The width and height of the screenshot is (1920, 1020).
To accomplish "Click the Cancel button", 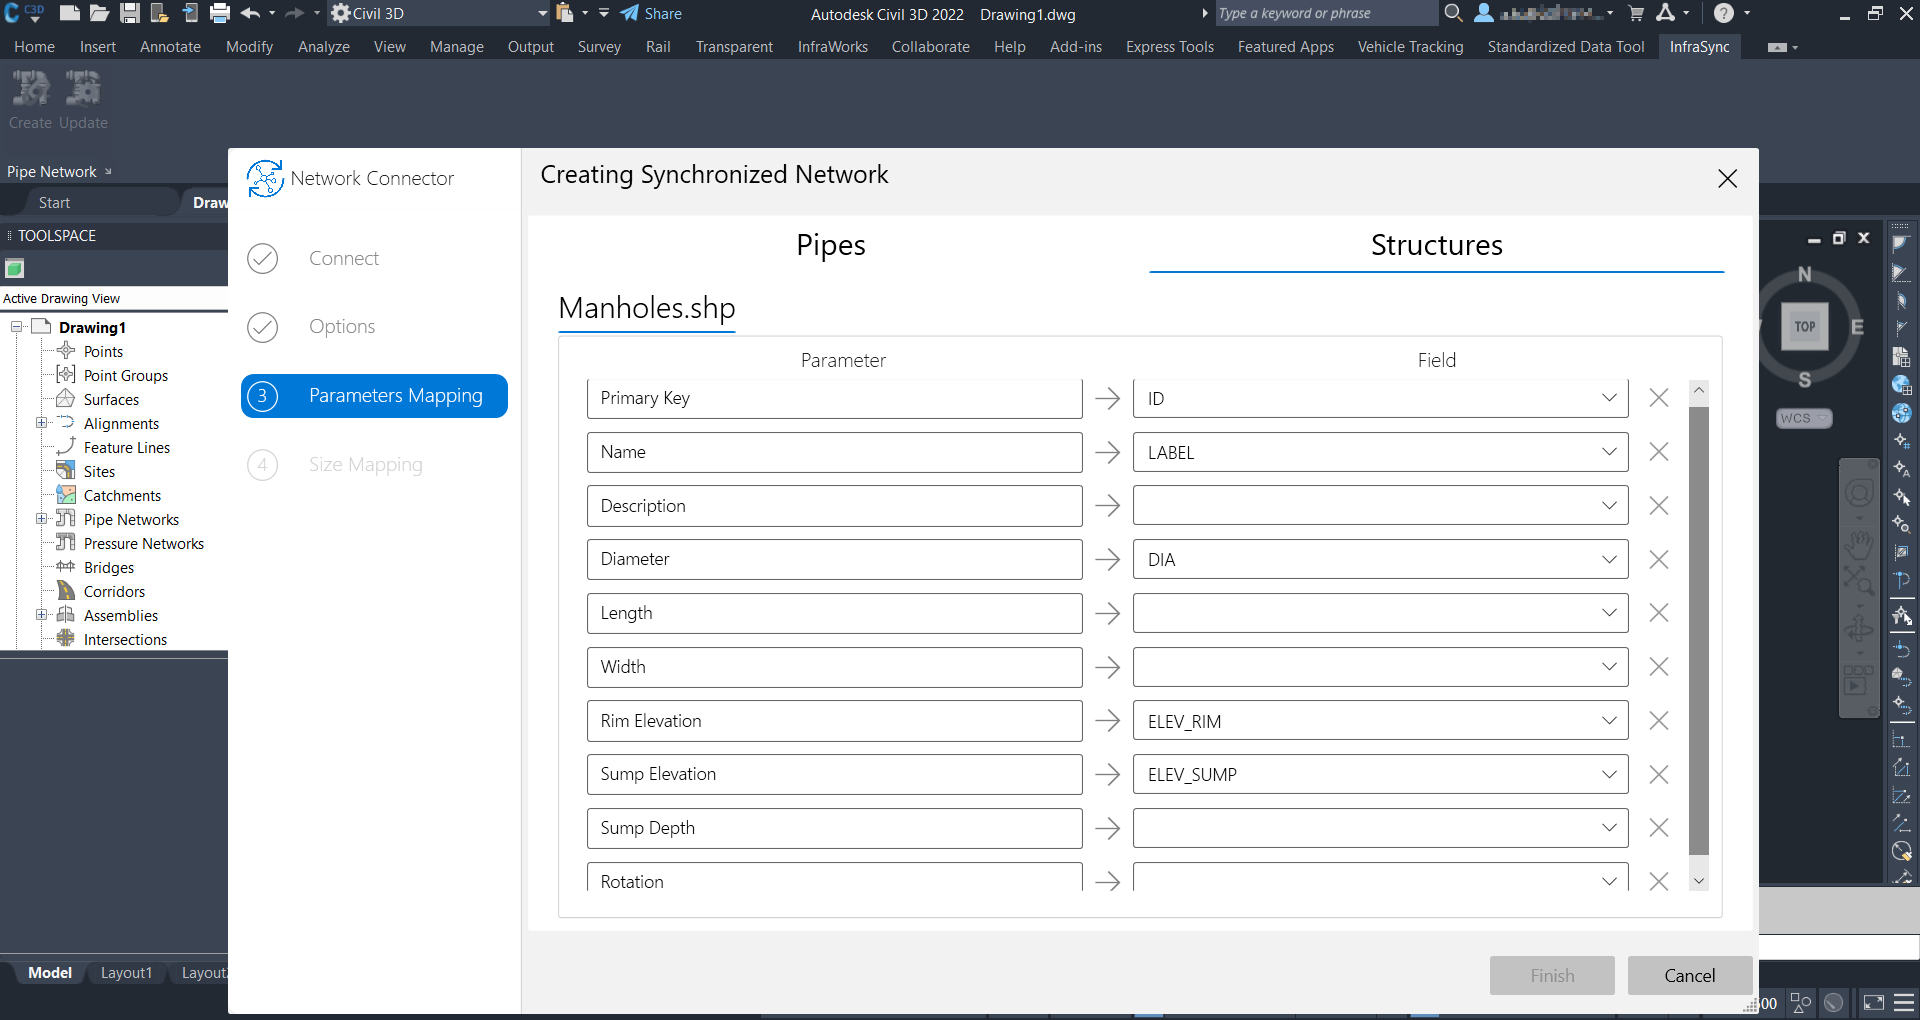I will [1689, 975].
